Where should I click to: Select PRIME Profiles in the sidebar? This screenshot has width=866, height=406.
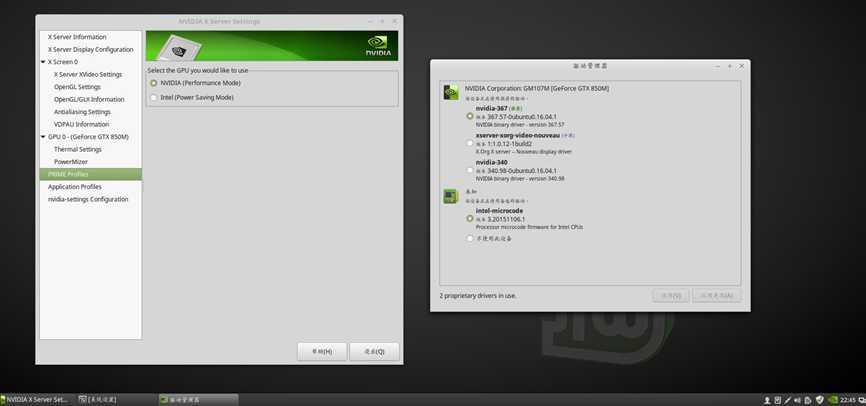(91, 174)
